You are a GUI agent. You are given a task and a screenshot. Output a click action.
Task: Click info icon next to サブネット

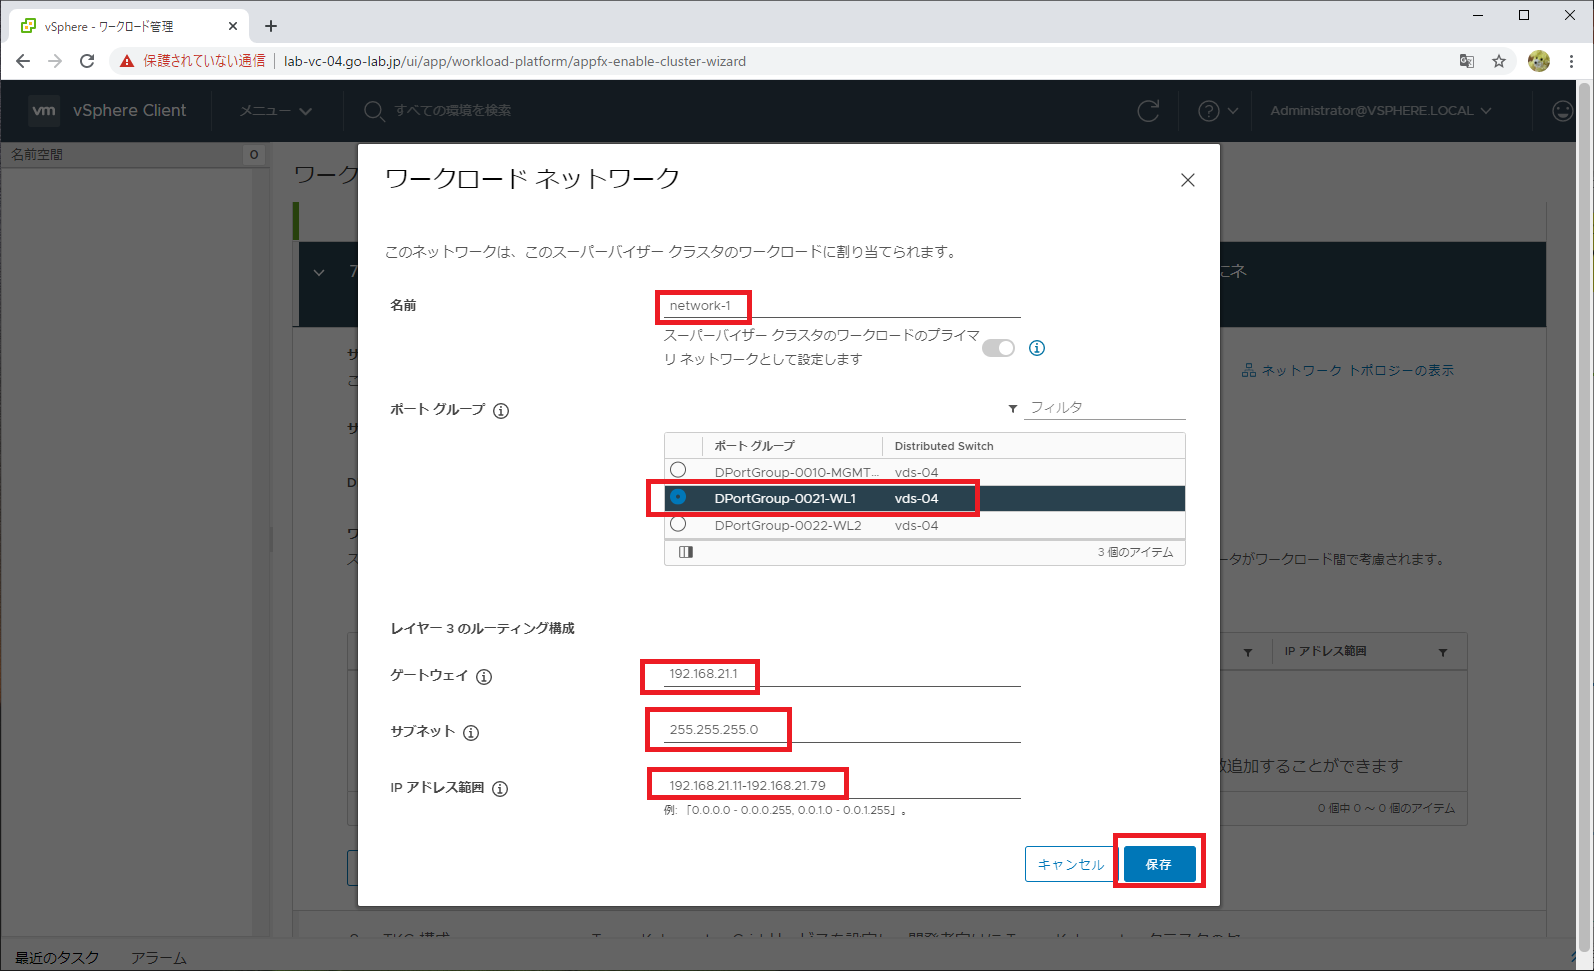point(471,733)
